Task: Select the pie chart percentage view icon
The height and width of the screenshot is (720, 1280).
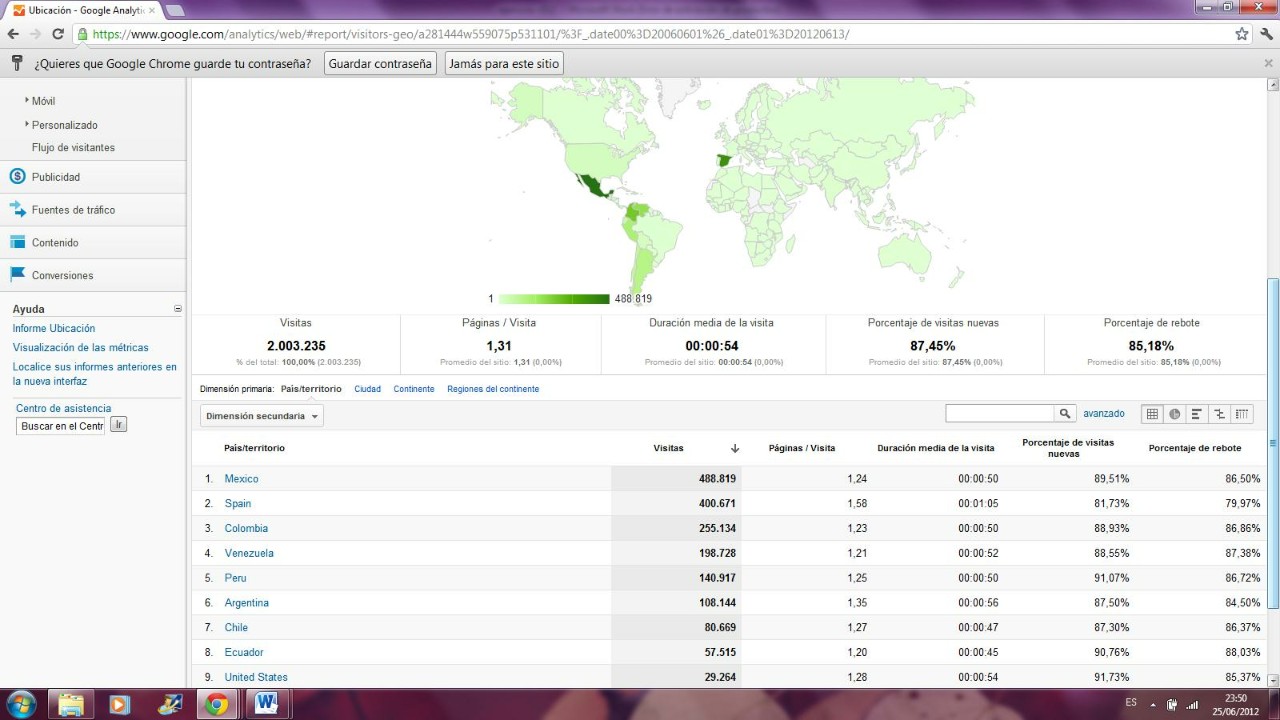Action: click(x=1175, y=414)
